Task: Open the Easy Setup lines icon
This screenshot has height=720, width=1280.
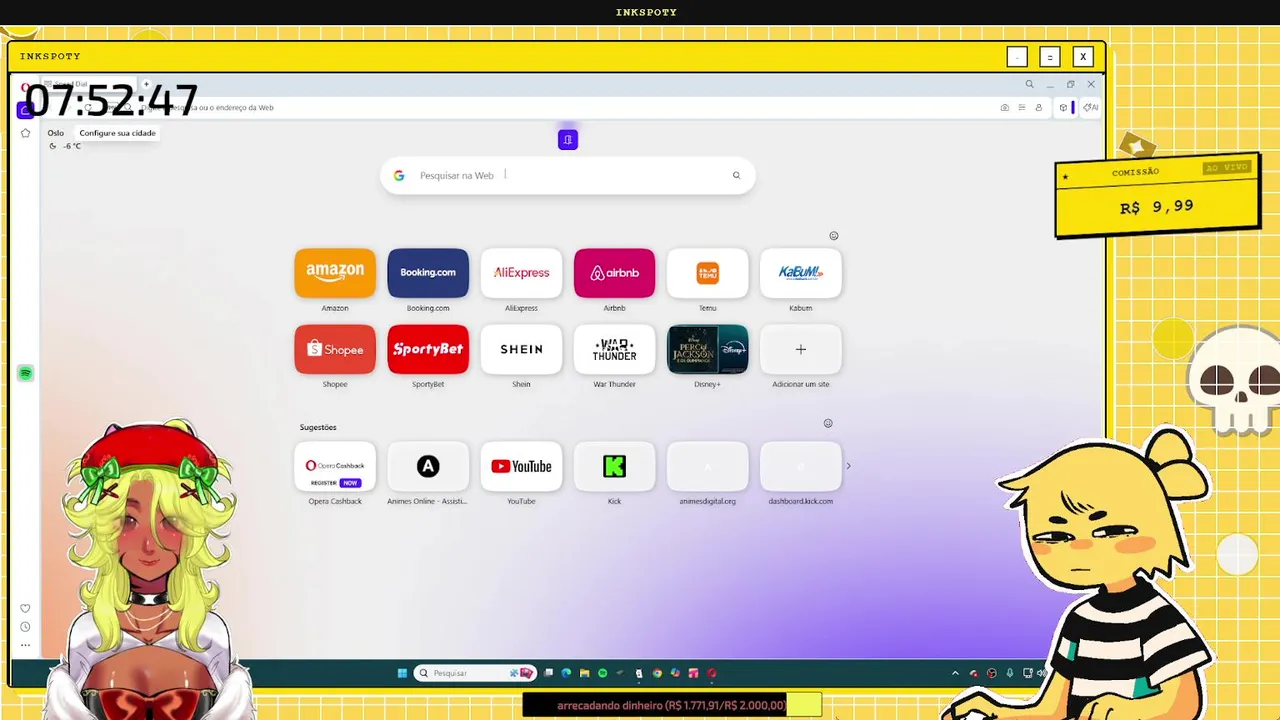Action: 1022,107
